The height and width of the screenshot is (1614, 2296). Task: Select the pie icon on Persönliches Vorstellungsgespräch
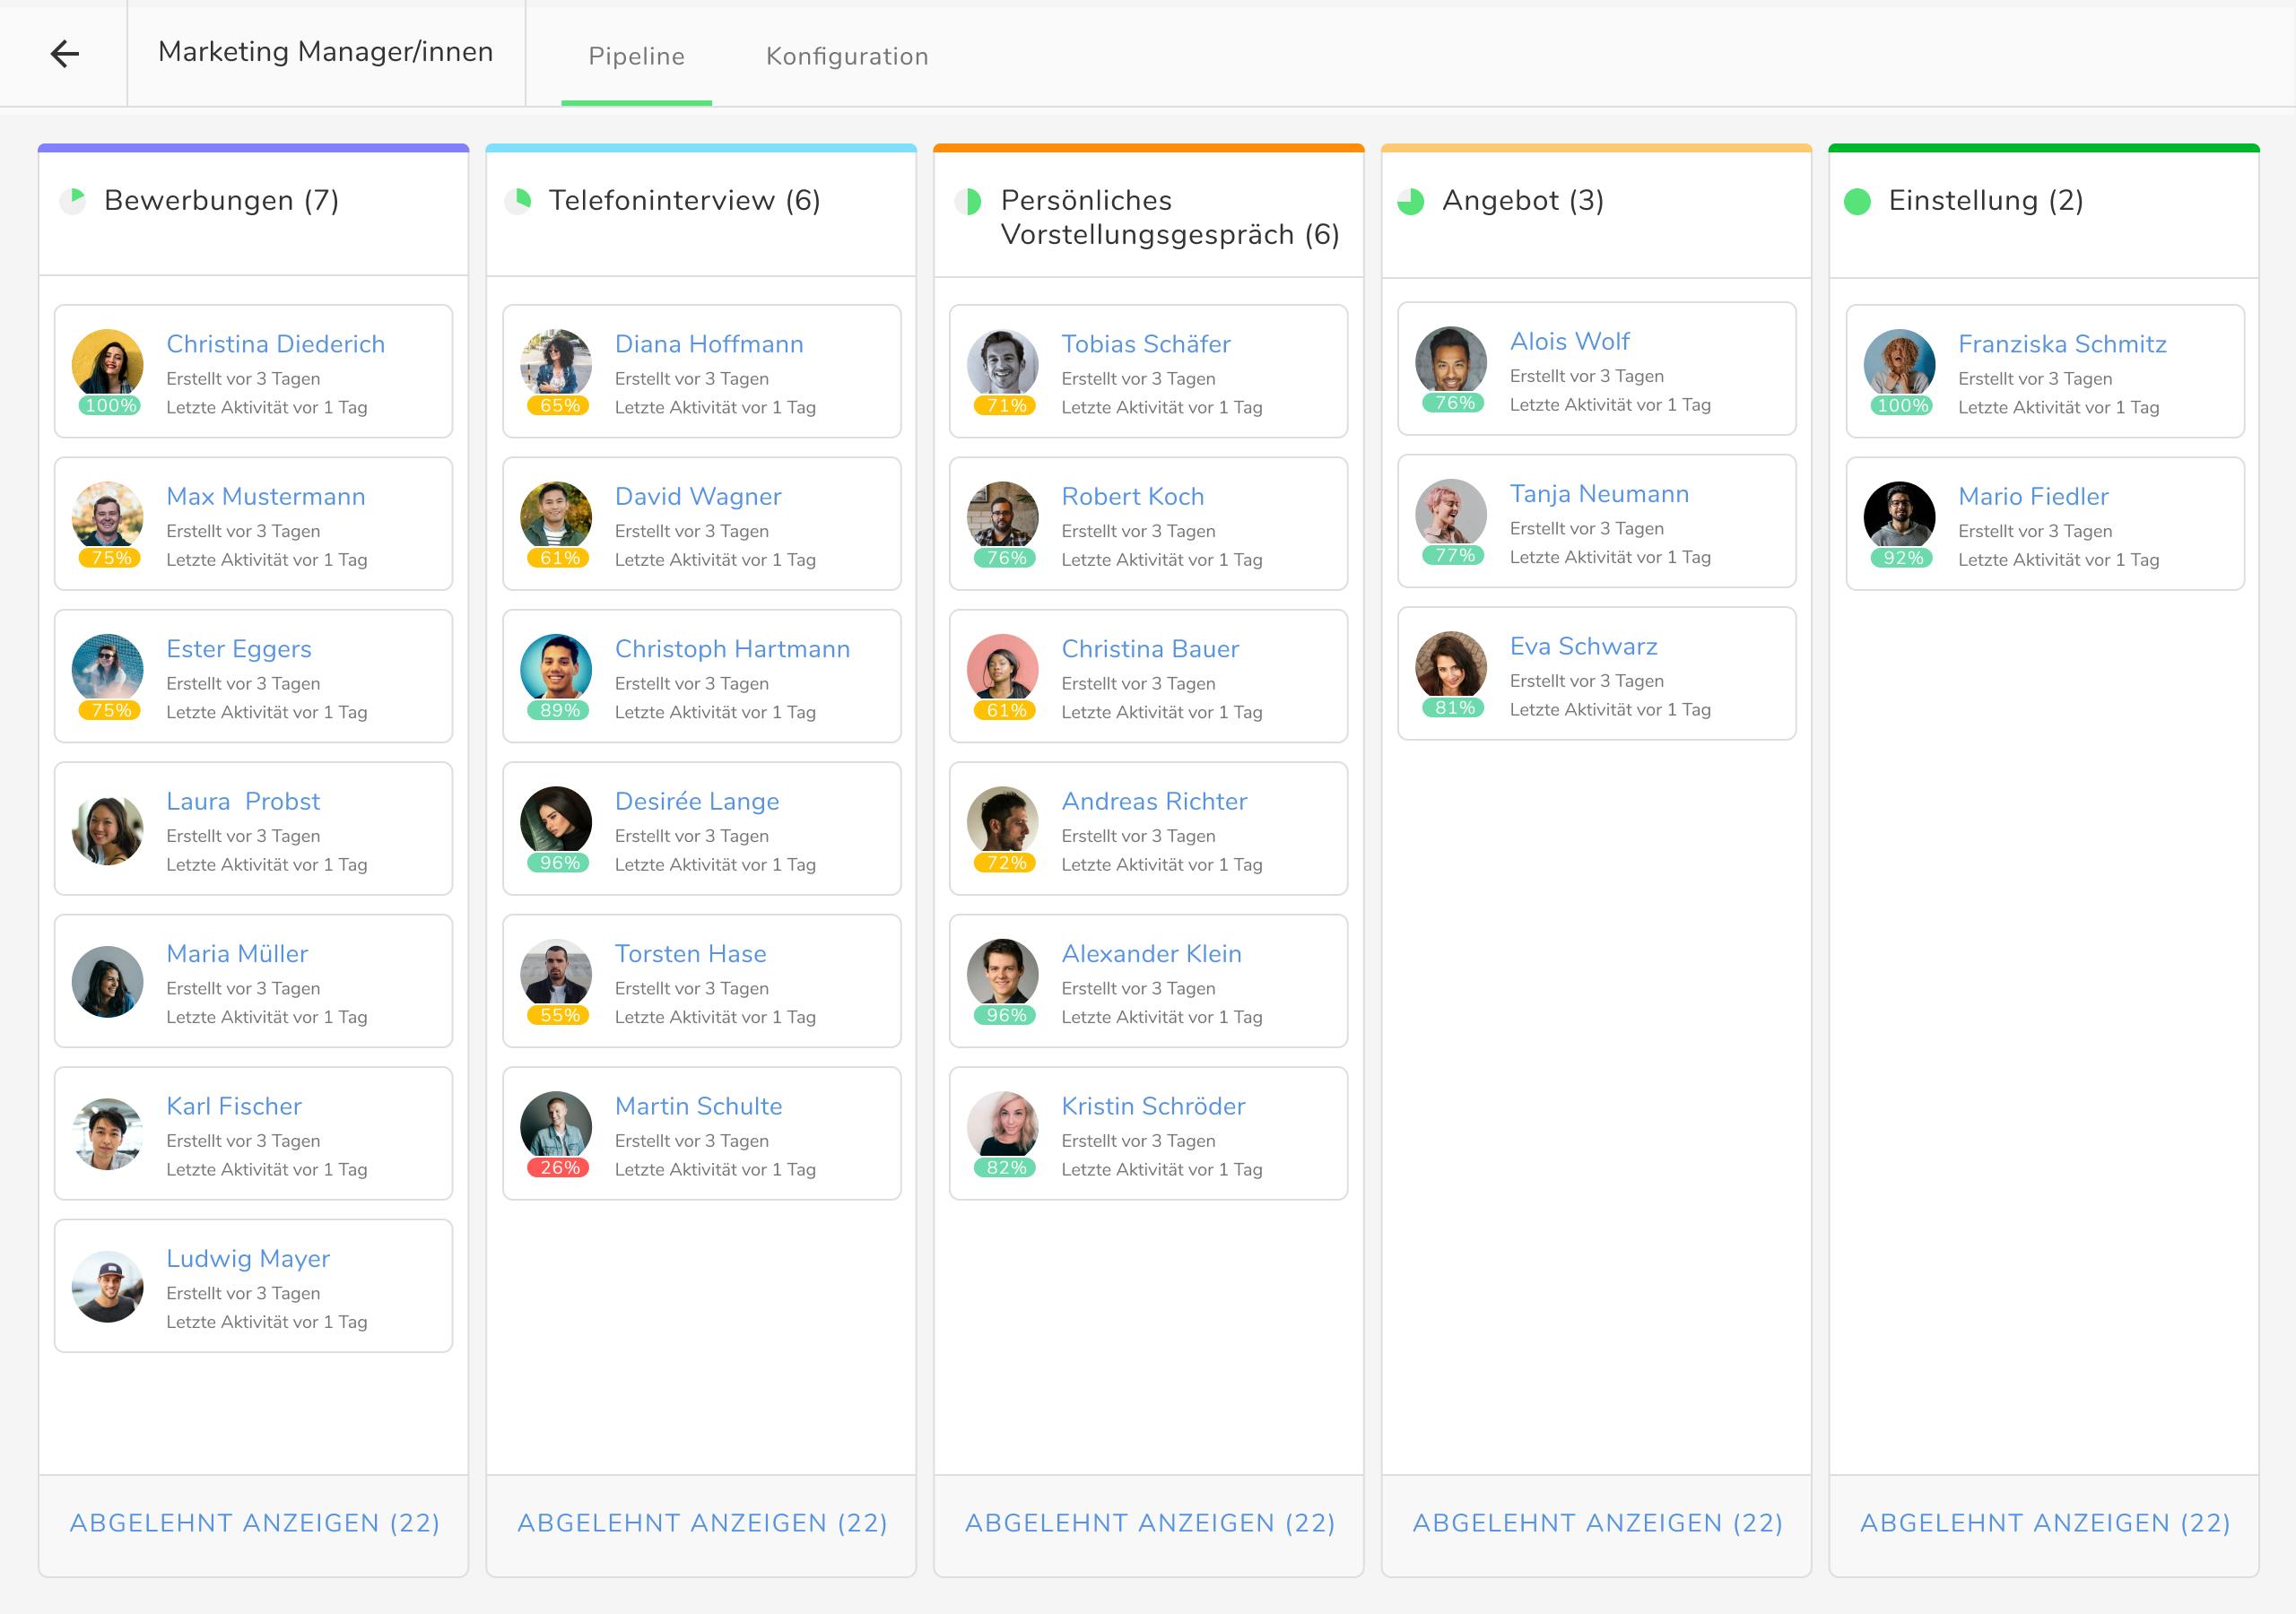point(968,200)
